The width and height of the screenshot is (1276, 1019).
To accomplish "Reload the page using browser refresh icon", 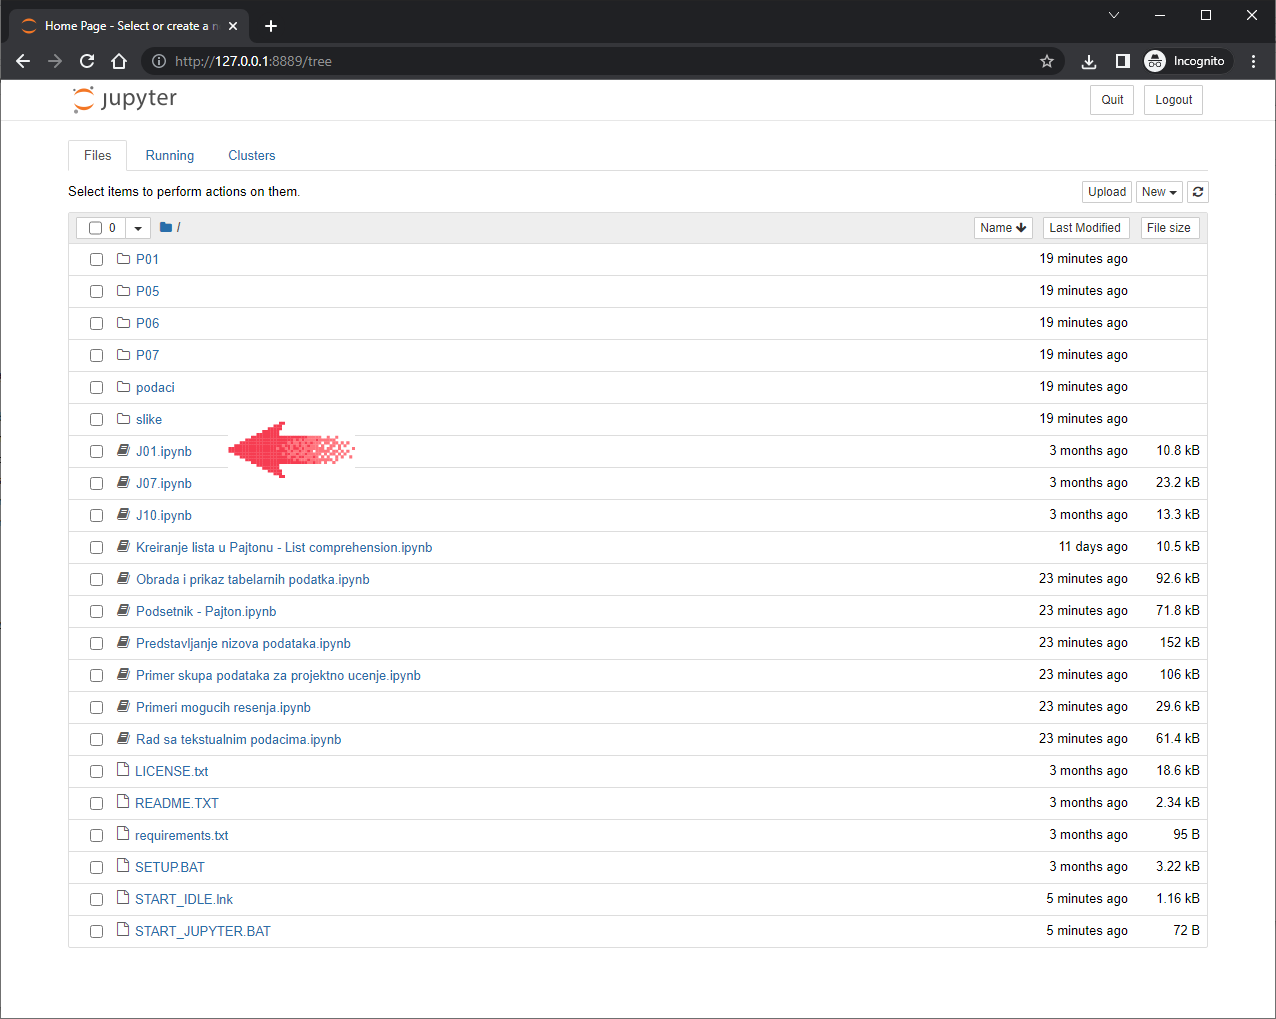I will (87, 61).
